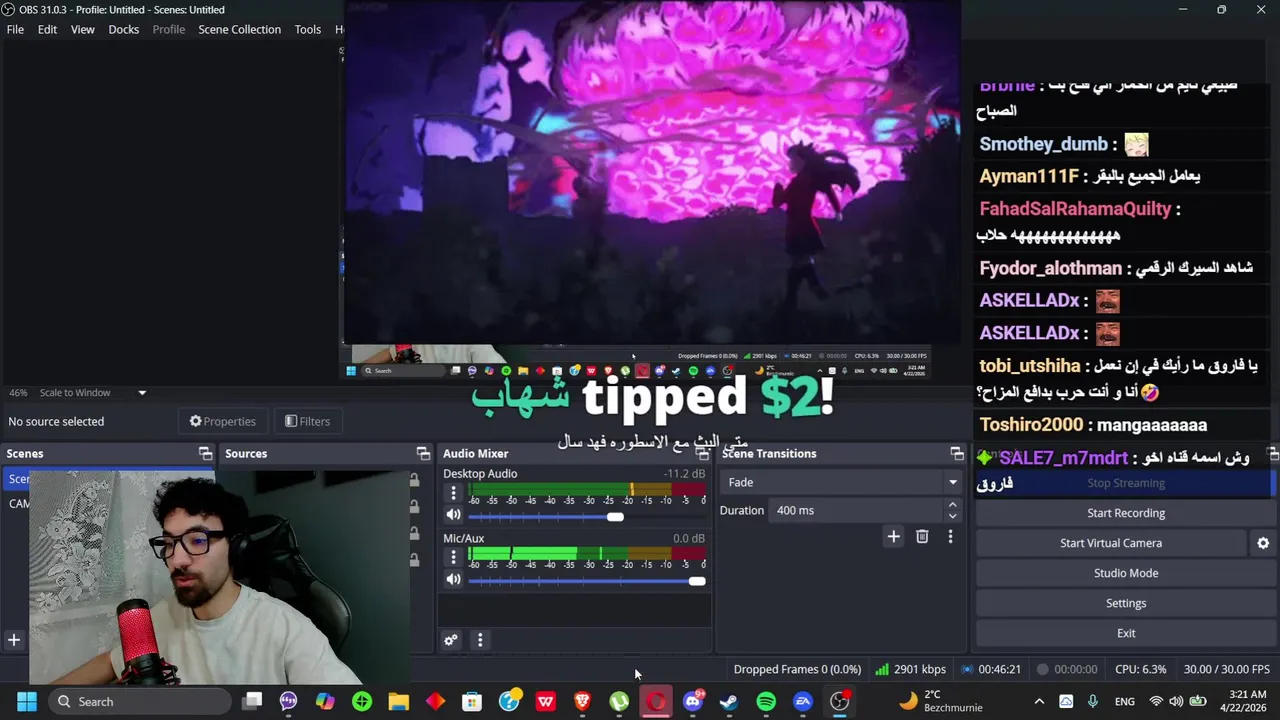Toggle Studio Mode
1280x720 pixels.
1125,573
